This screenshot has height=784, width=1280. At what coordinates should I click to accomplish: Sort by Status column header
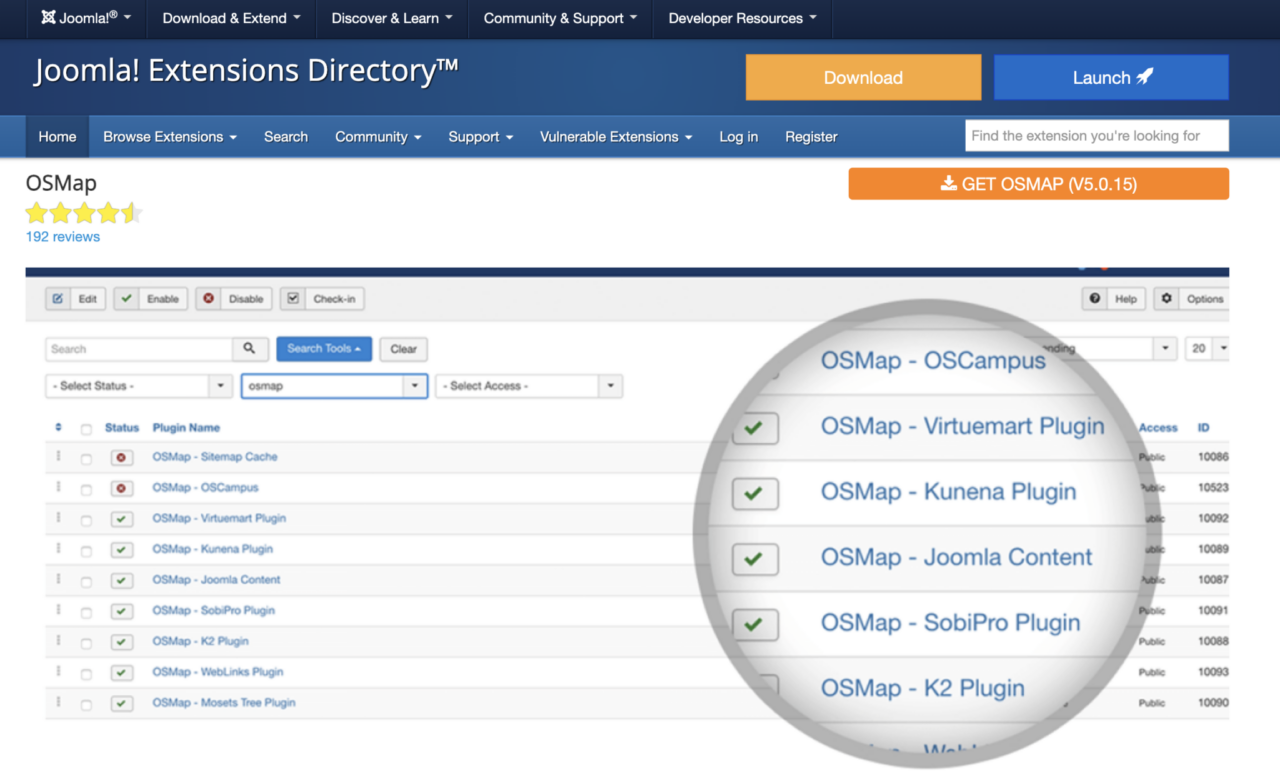coord(122,428)
